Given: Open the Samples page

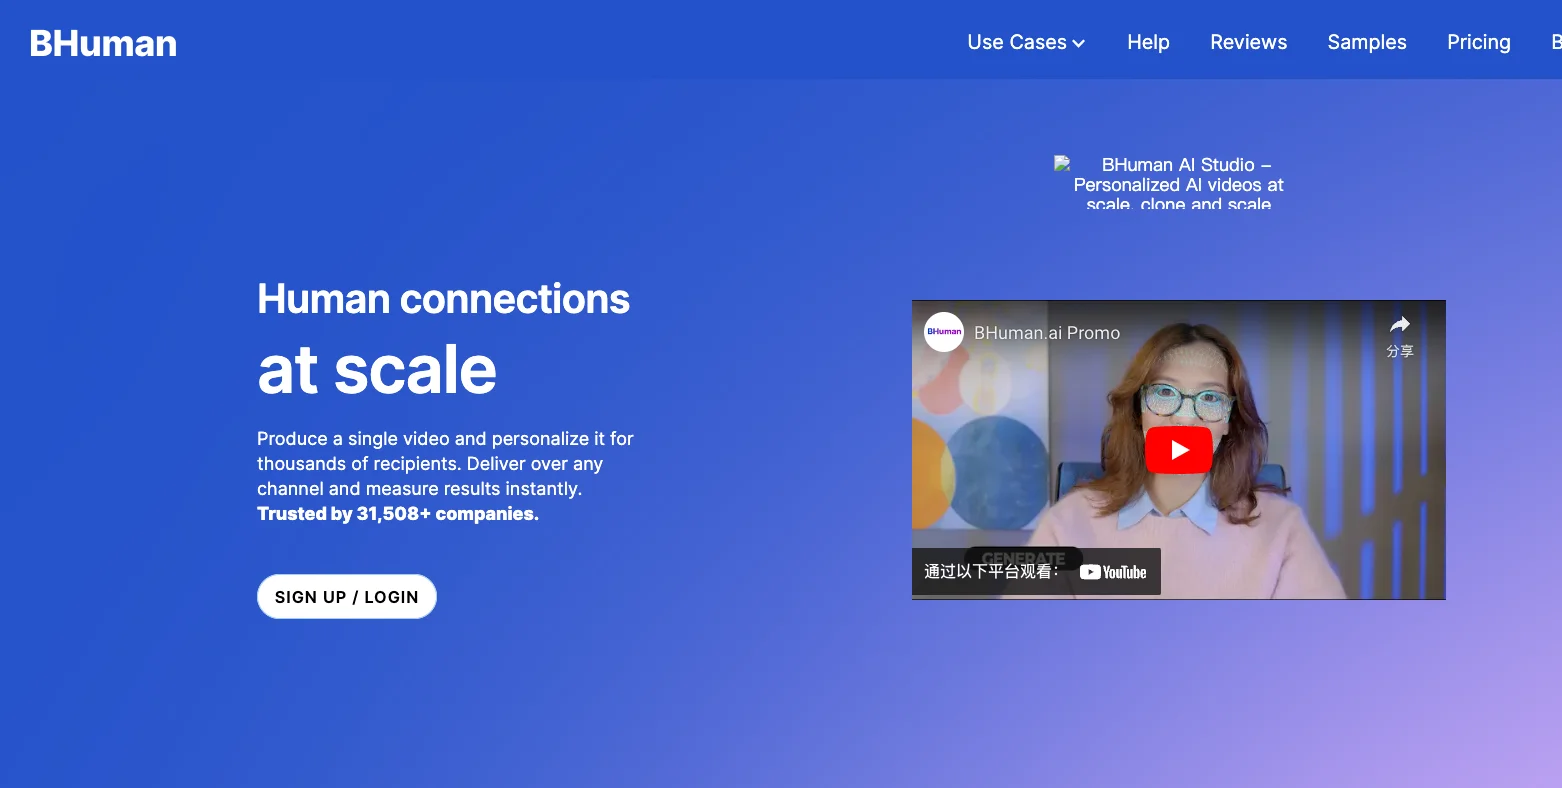Looking at the screenshot, I should pyautogui.click(x=1367, y=42).
